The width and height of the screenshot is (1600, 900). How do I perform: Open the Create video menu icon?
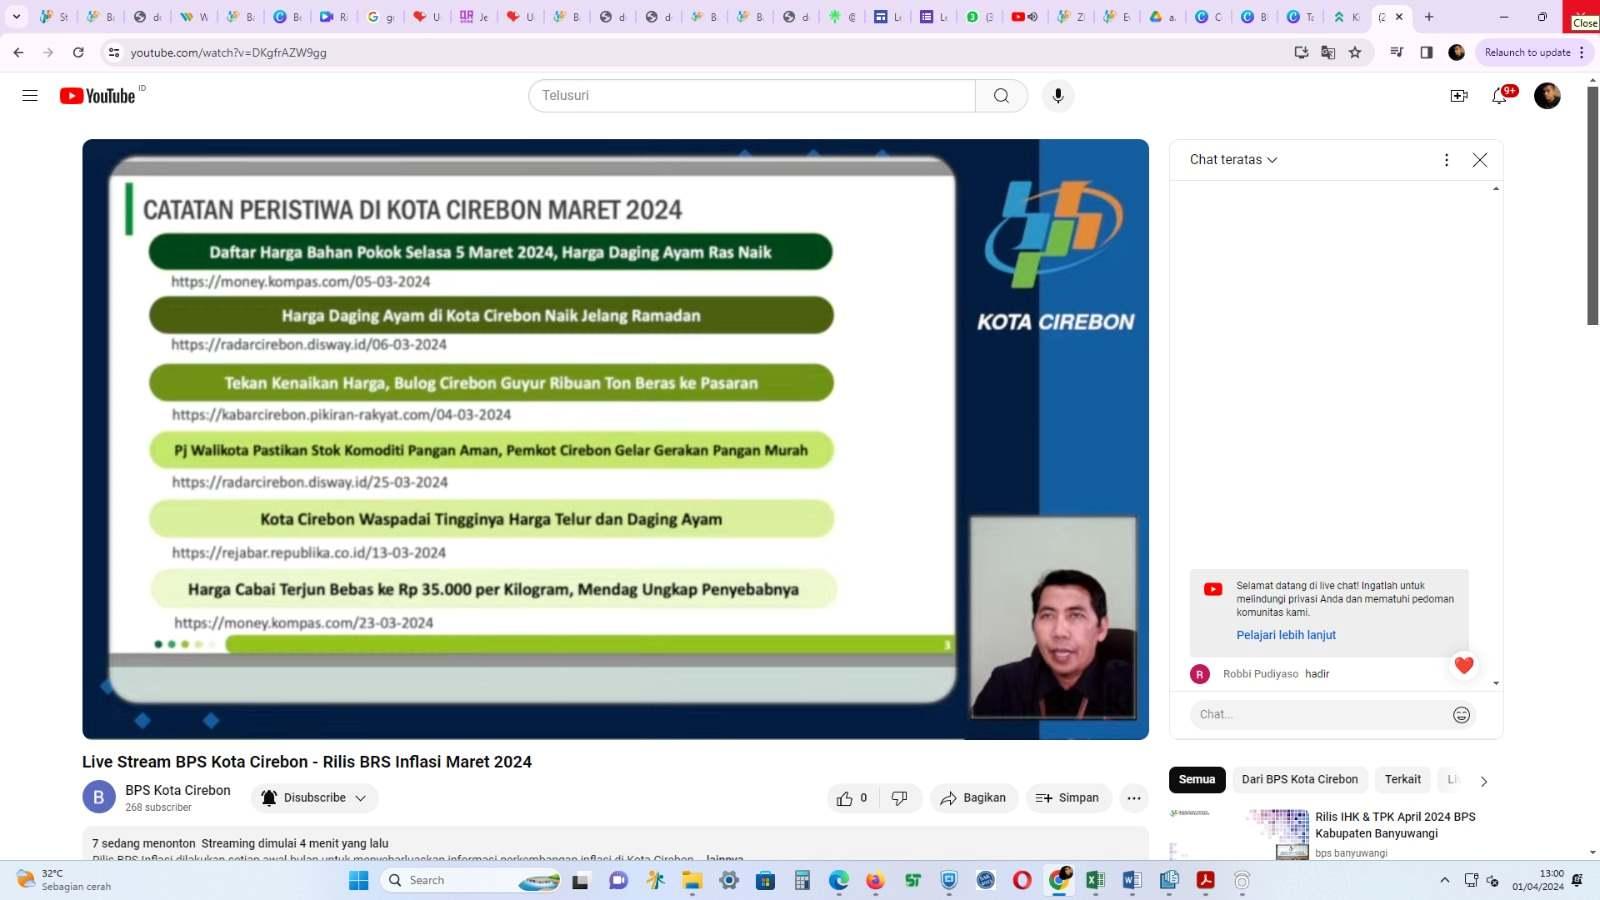pos(1459,96)
